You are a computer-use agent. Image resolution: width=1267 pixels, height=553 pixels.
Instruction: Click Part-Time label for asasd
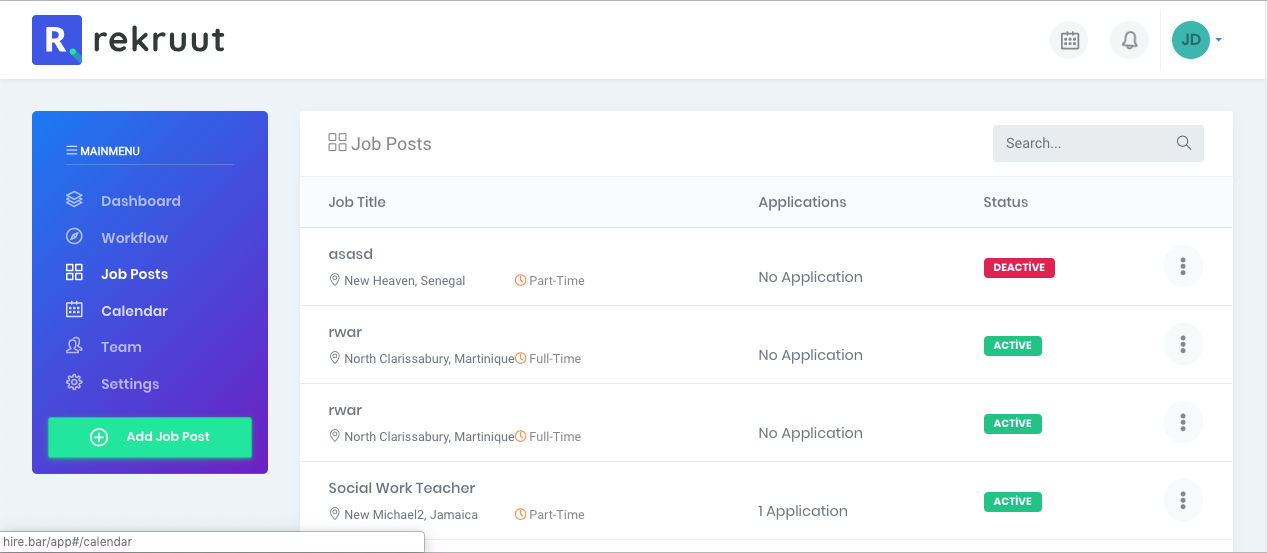click(557, 281)
